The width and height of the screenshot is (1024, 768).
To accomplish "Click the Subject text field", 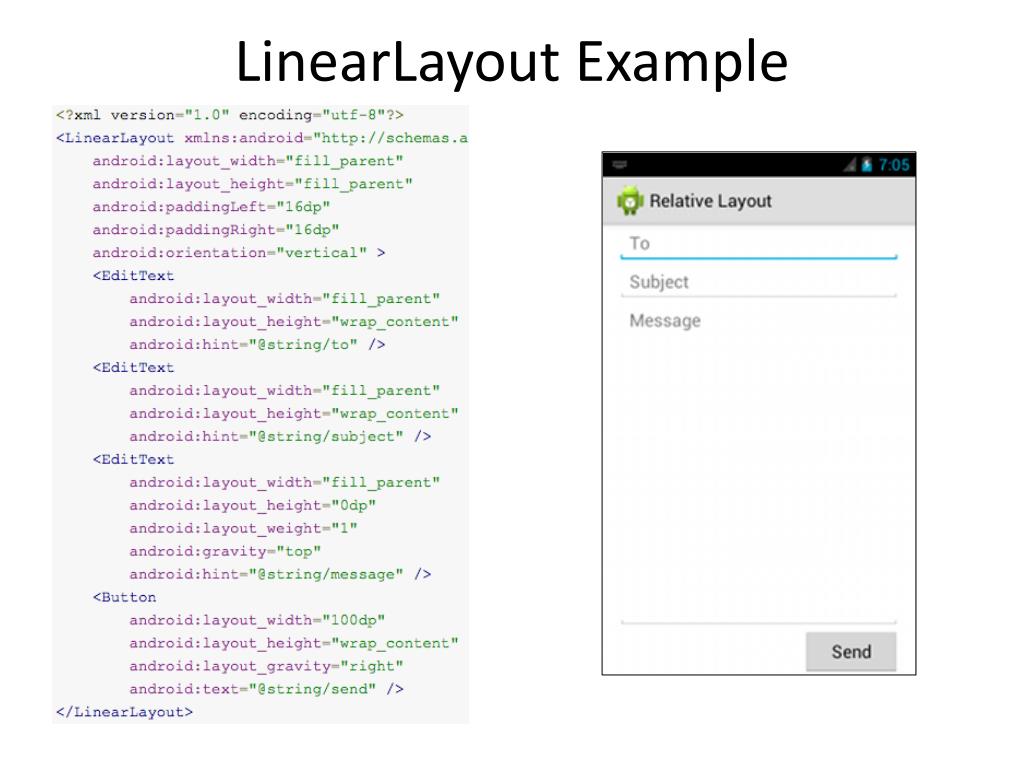I will tap(759, 283).
